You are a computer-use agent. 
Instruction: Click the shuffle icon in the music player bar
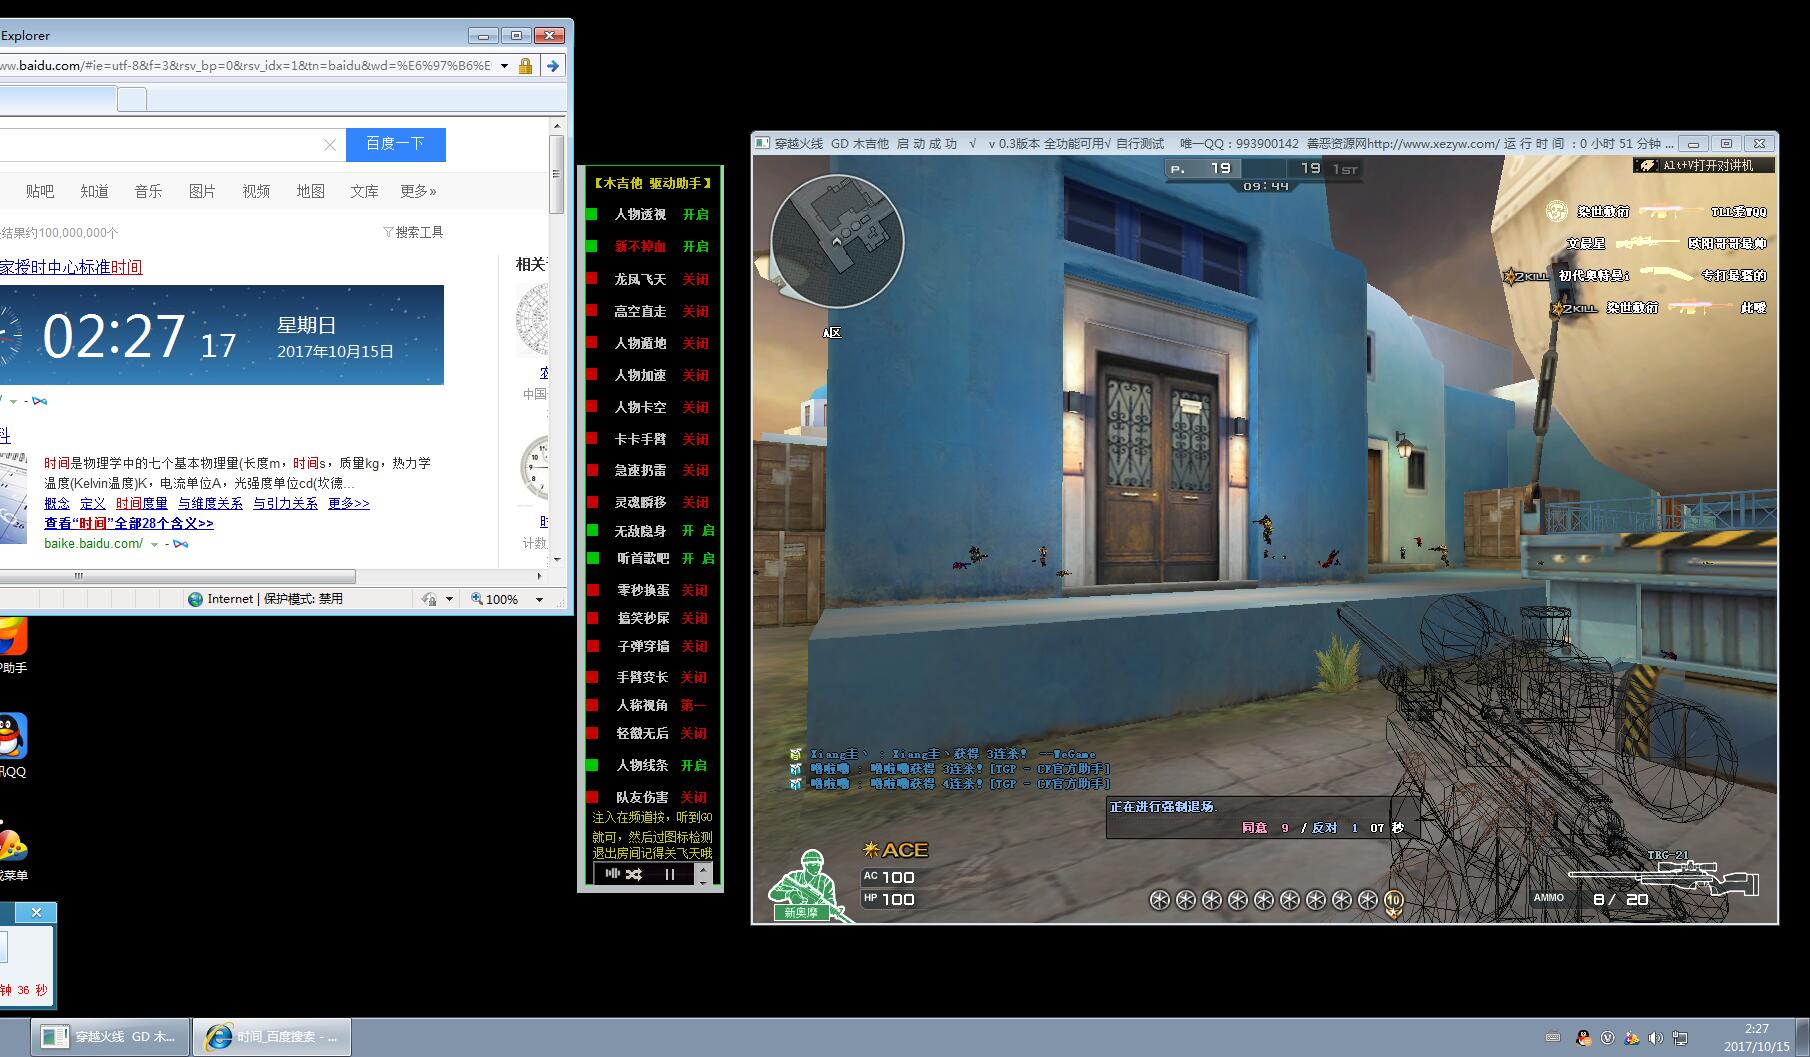[634, 874]
